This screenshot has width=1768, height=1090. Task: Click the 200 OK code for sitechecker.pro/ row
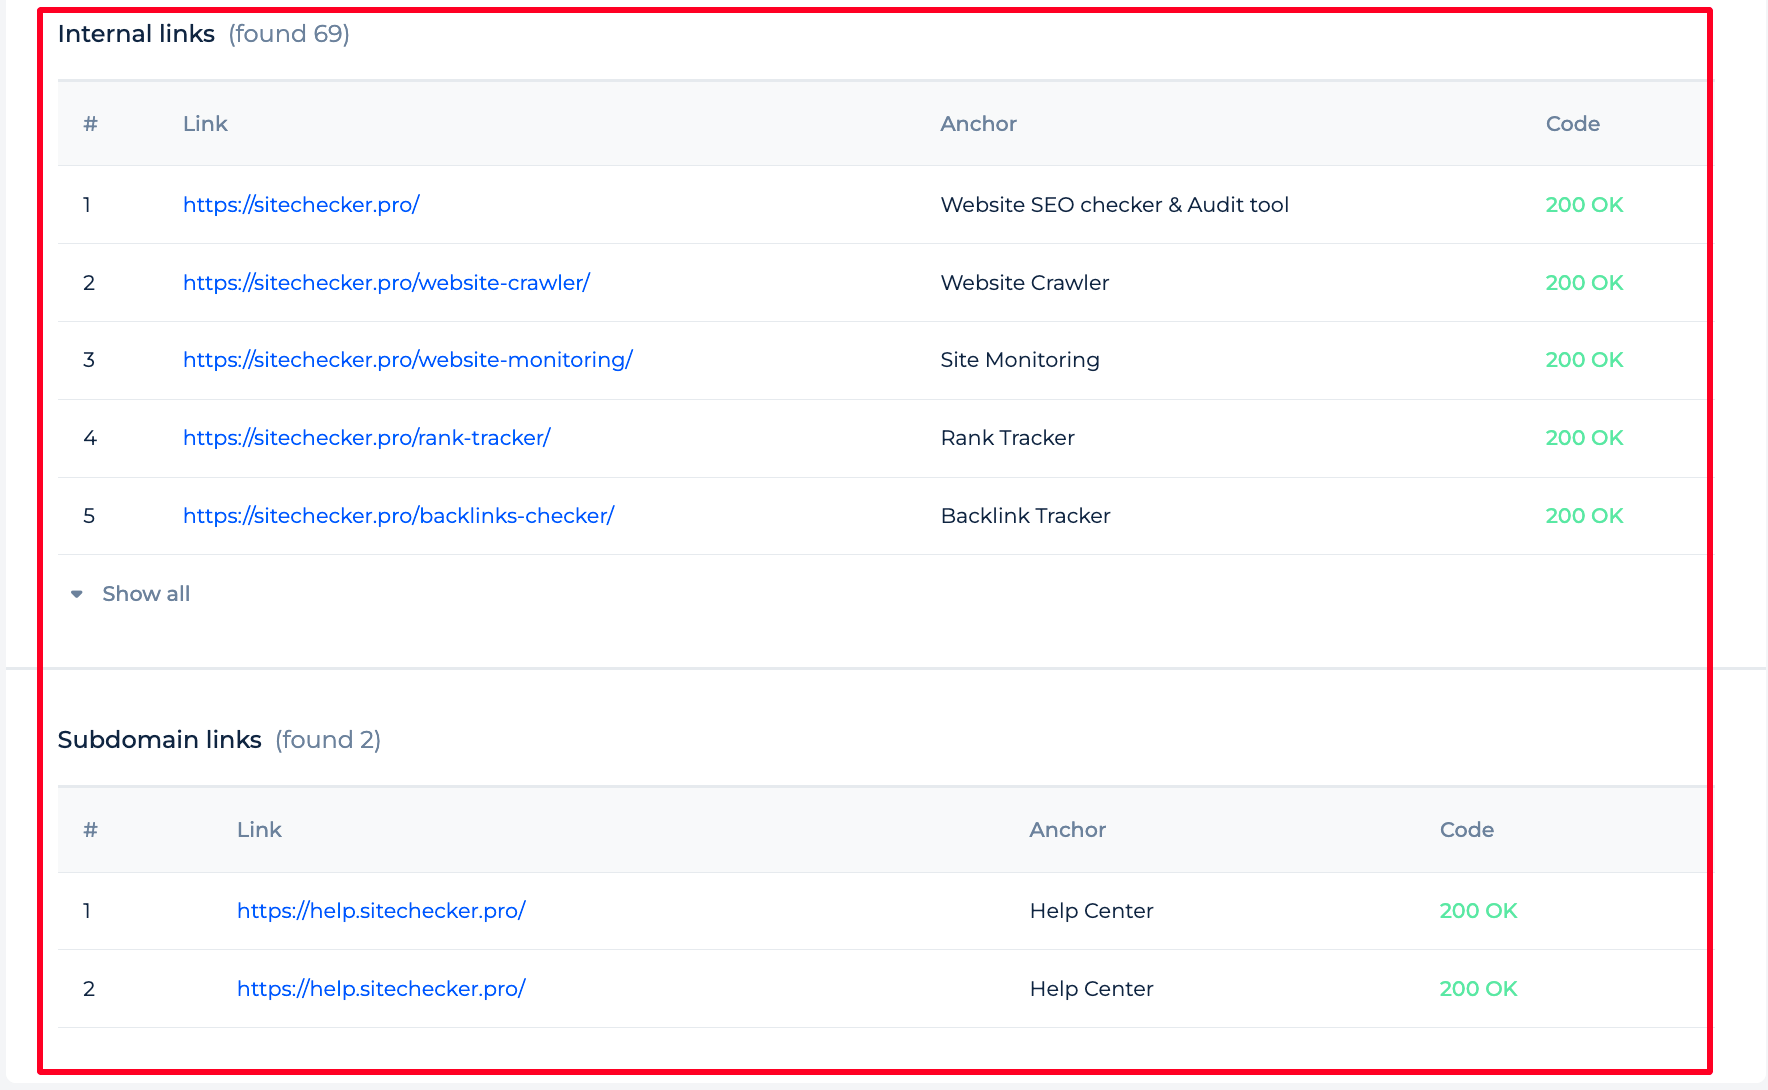pos(1584,205)
